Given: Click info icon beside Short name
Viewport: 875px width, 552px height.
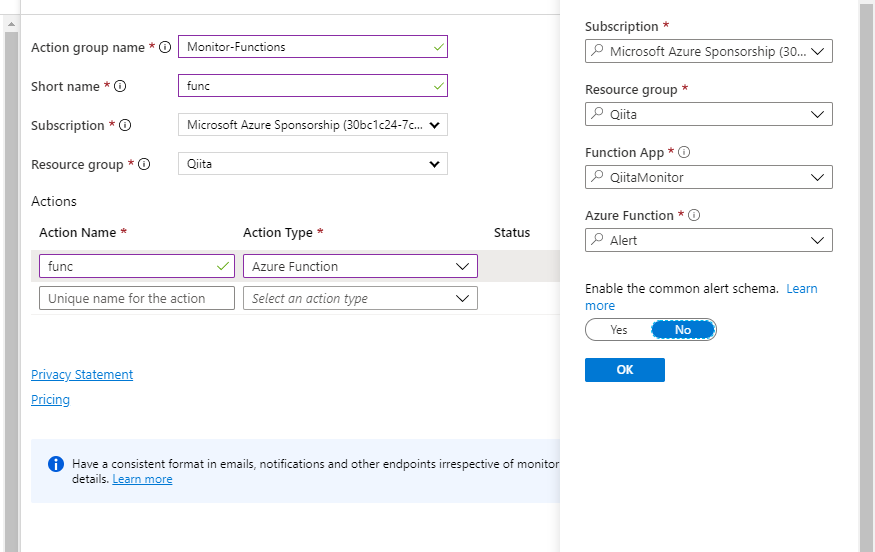Looking at the screenshot, I should [120, 87].
